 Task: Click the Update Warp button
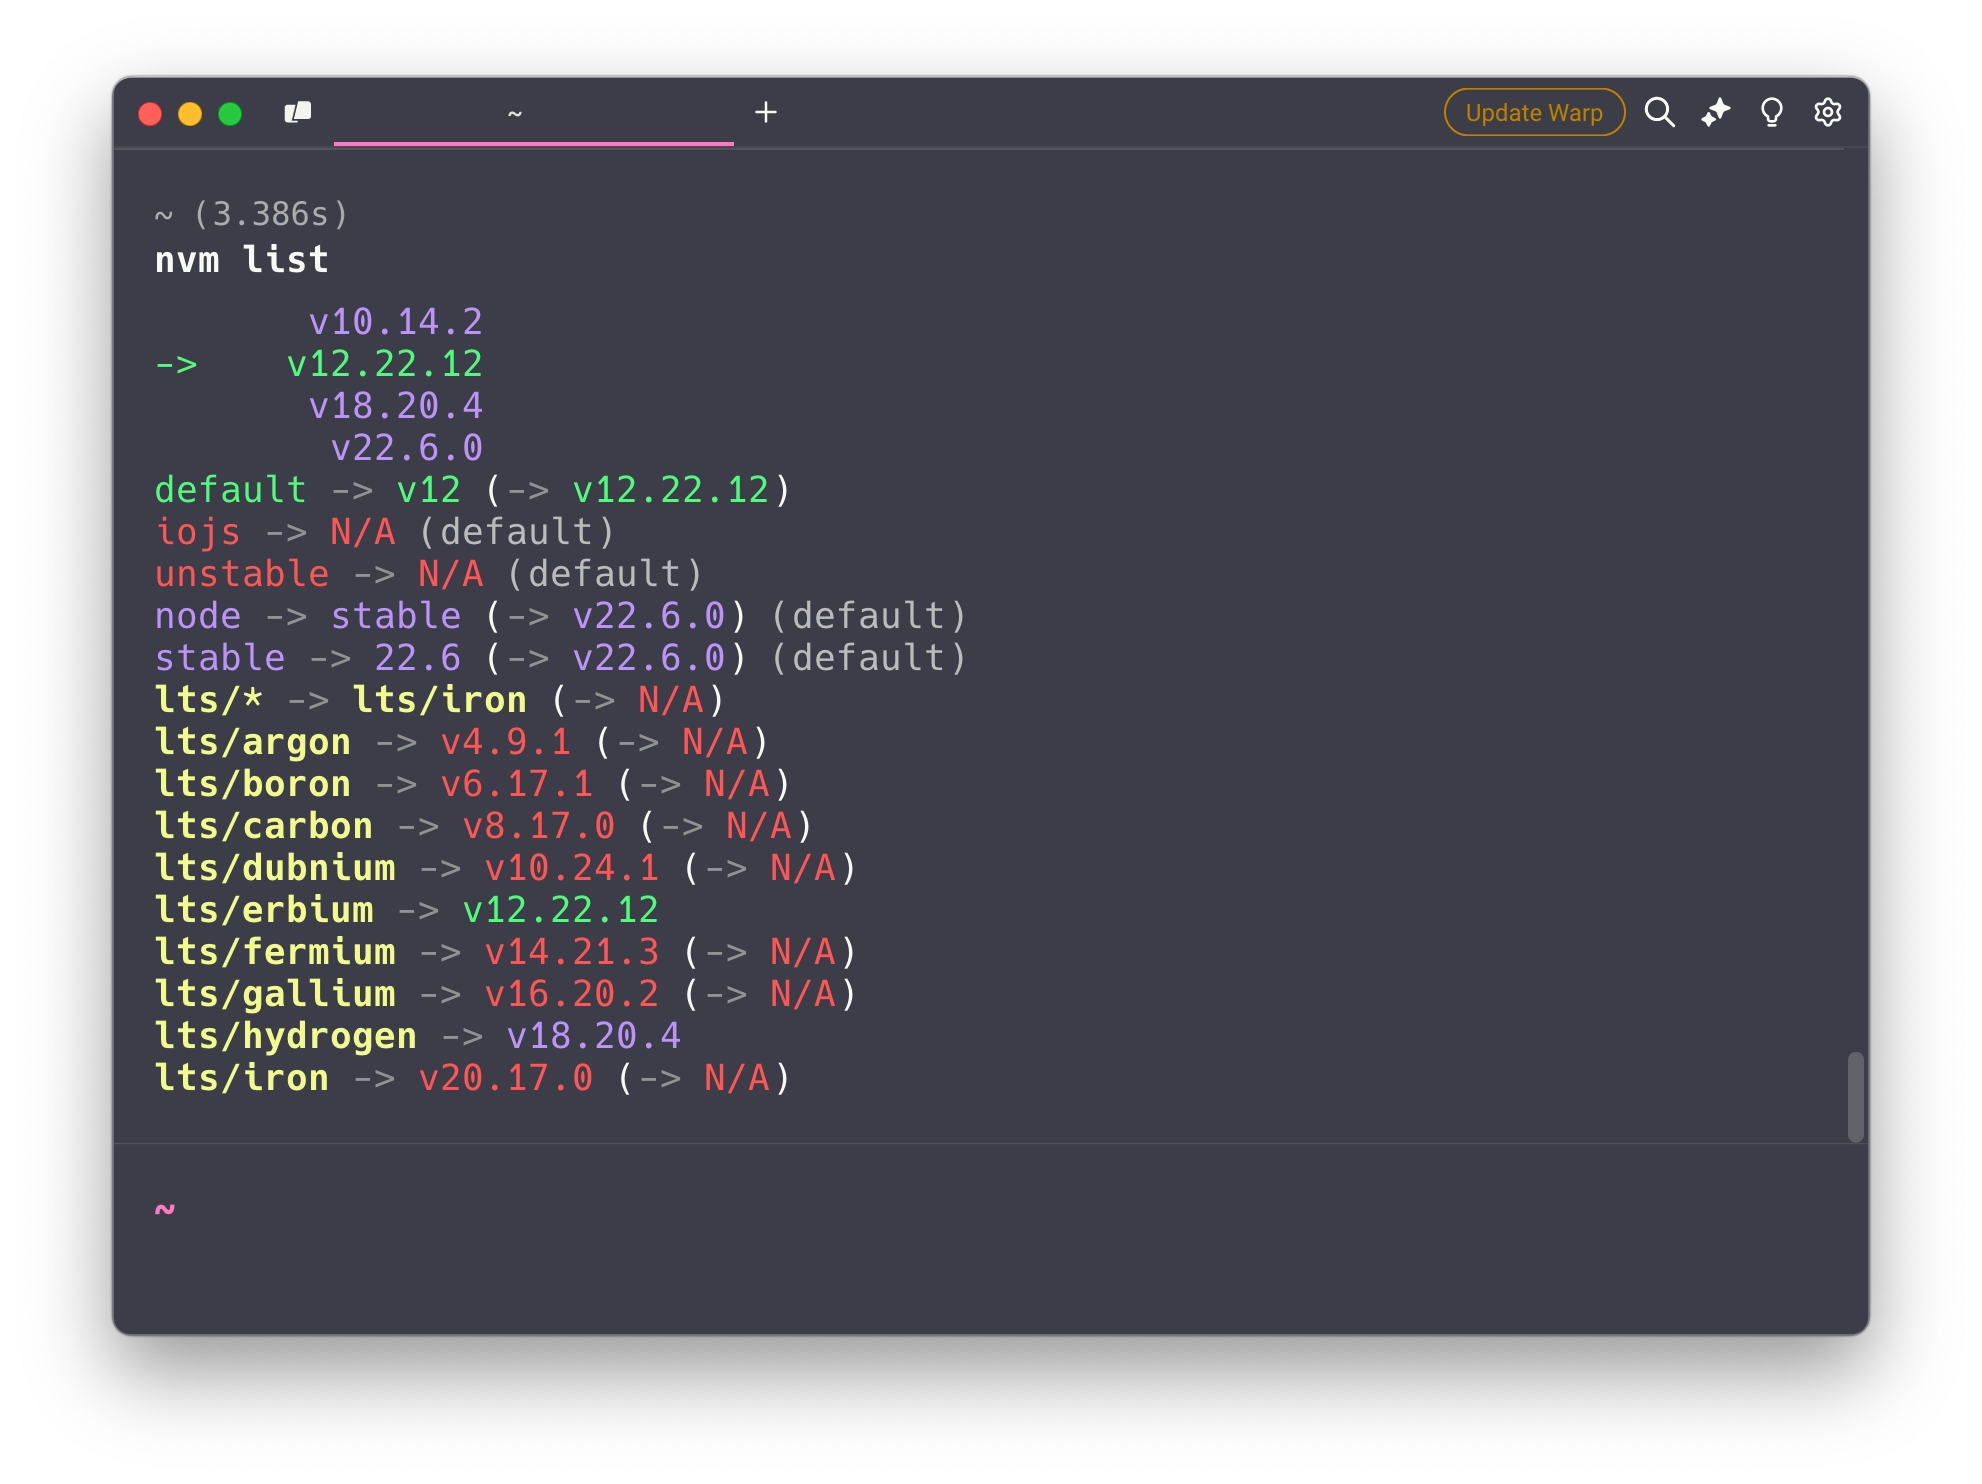pos(1533,113)
